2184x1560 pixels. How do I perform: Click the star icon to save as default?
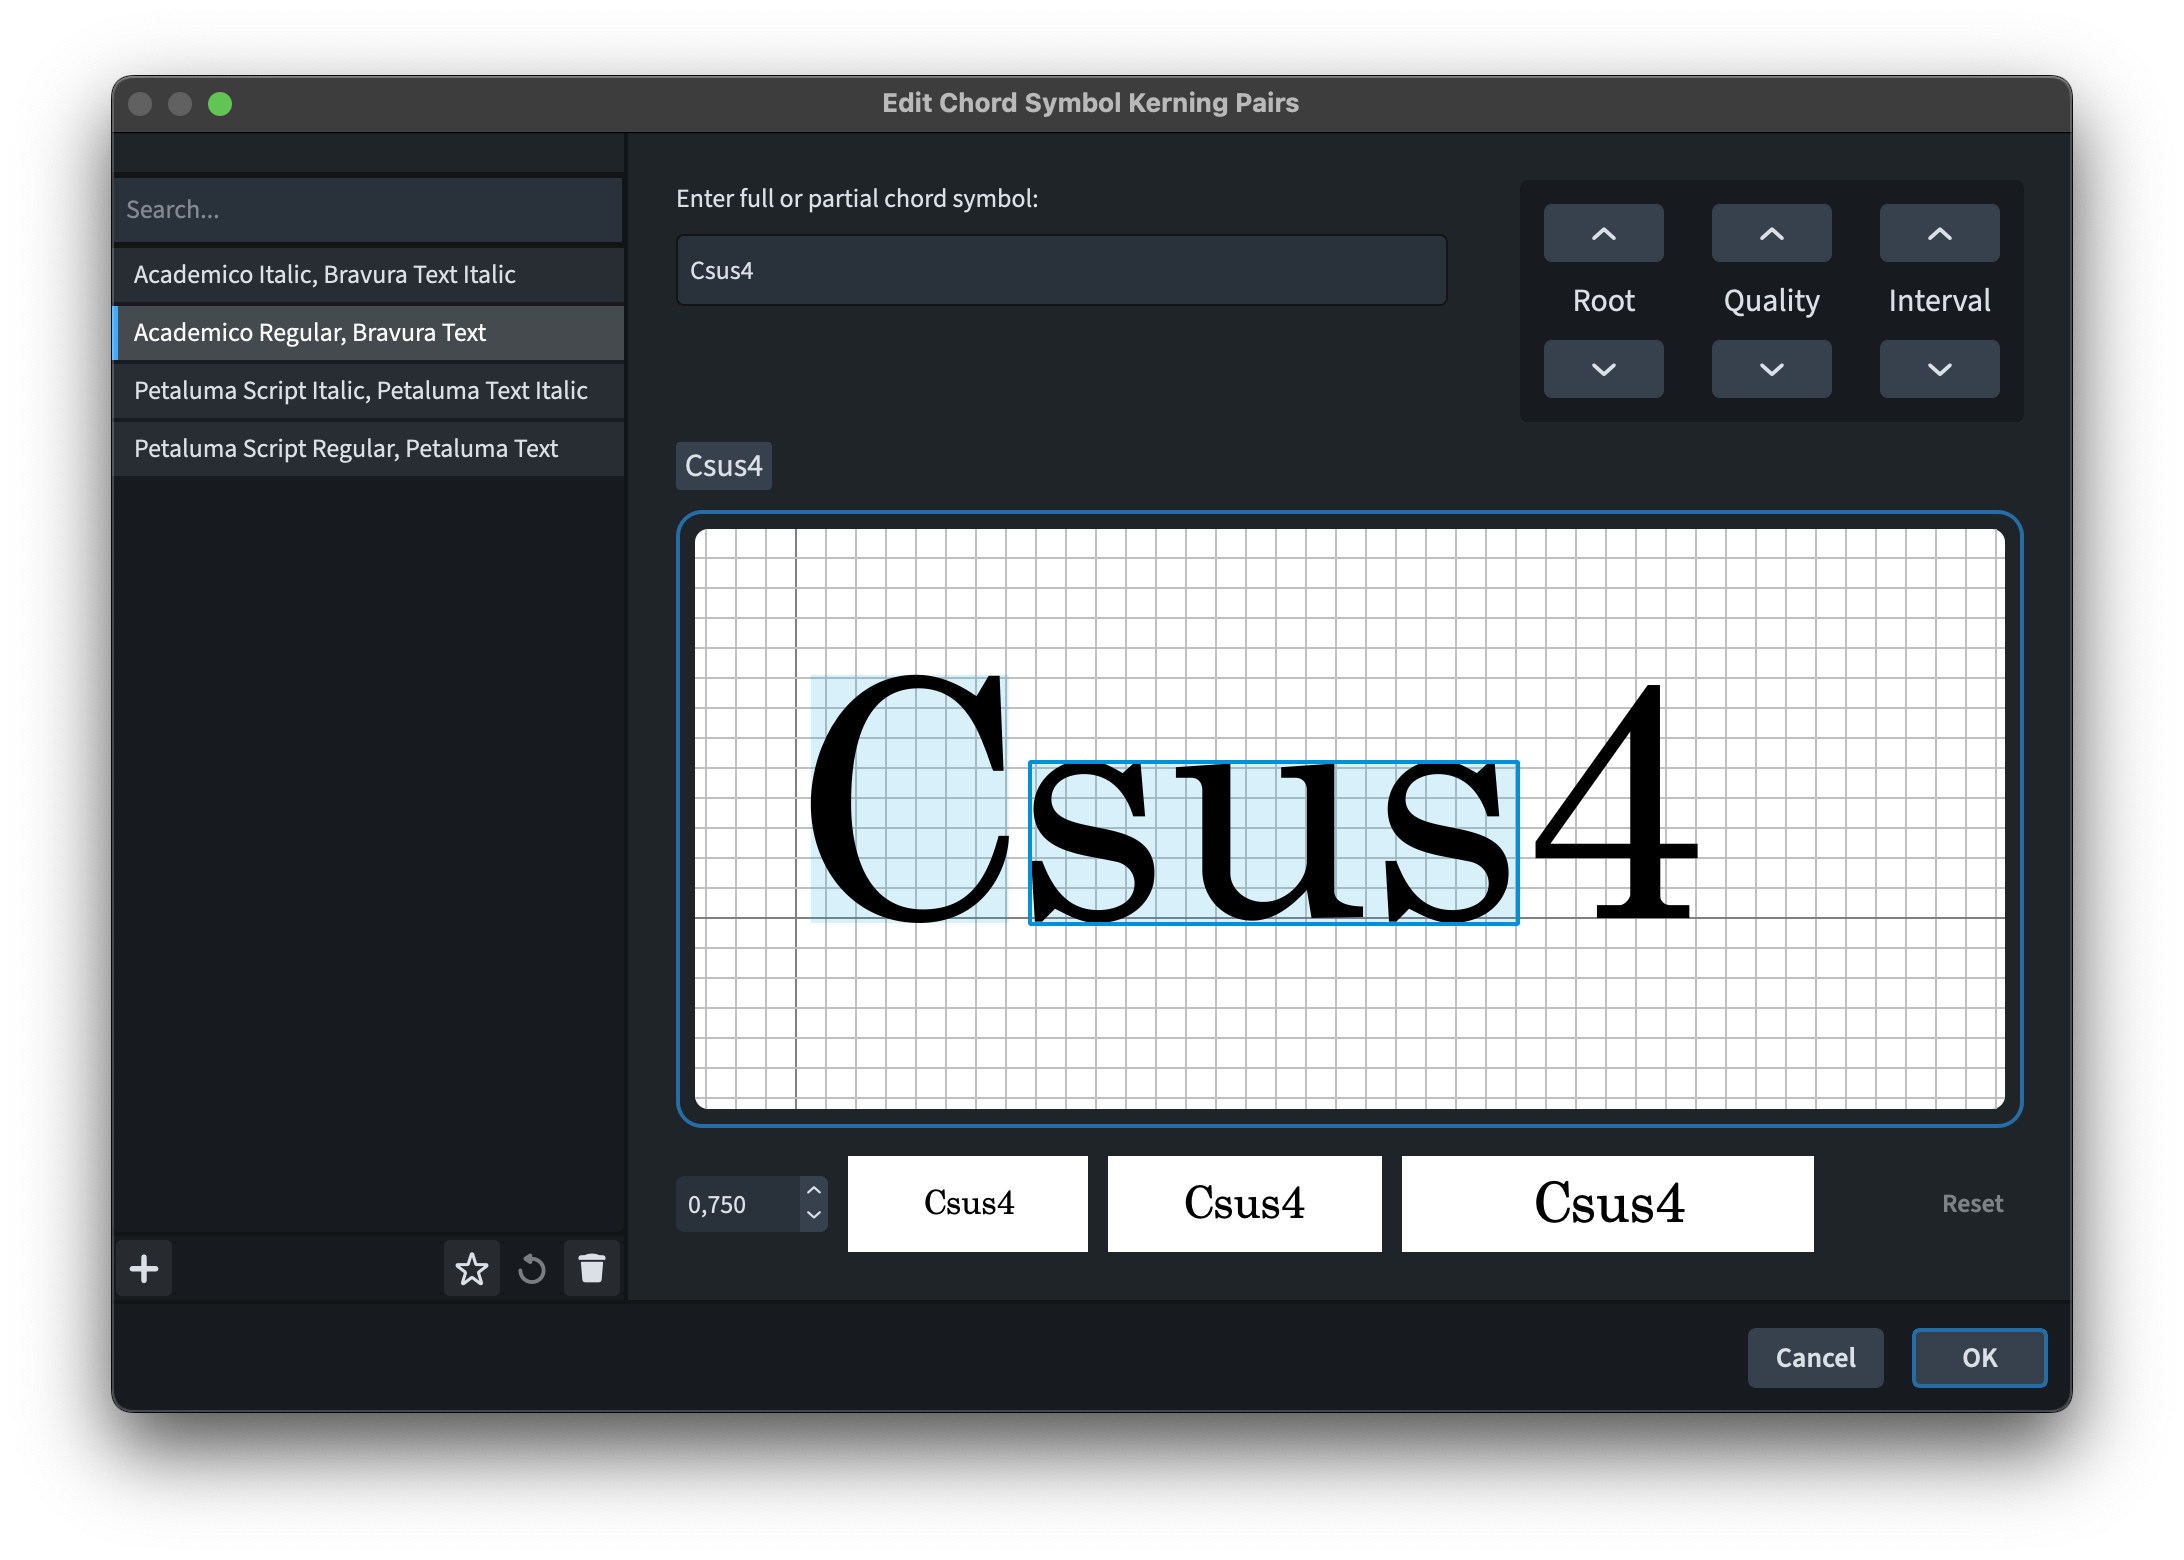click(471, 1269)
